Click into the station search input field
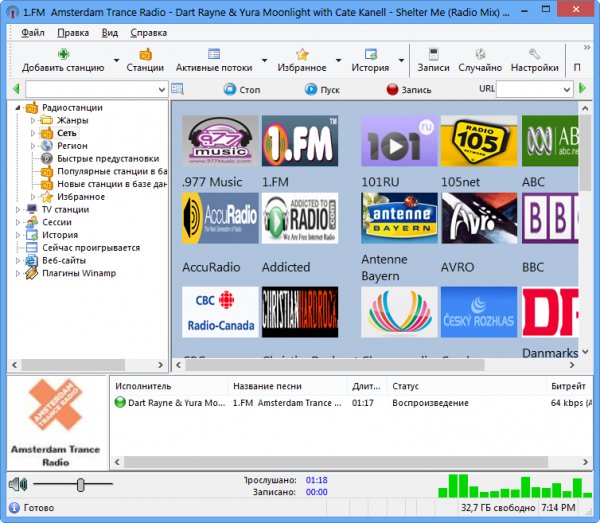Viewport: 600px width, 523px height. [x=91, y=90]
